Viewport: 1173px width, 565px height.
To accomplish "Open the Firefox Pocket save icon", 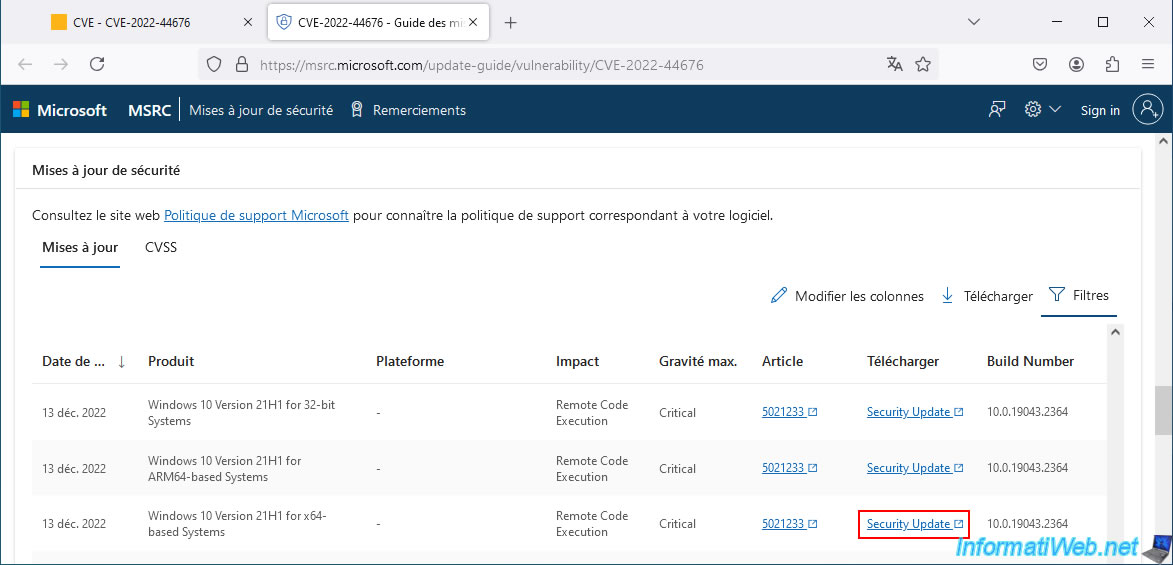I will 1040,64.
